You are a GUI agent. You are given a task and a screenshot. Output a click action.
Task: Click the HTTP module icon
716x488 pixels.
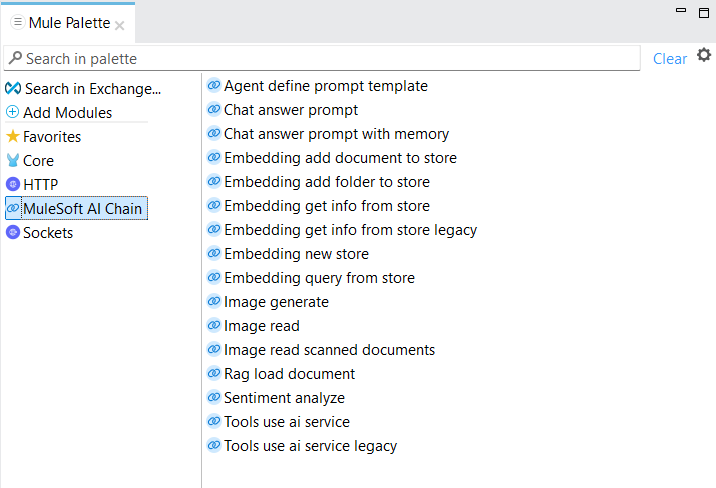pyautogui.click(x=13, y=184)
